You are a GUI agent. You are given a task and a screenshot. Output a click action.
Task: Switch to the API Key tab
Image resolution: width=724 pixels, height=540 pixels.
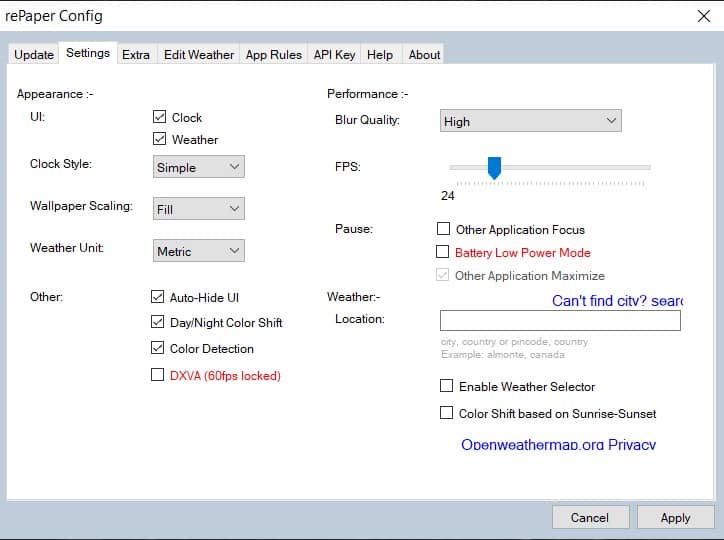pos(334,54)
